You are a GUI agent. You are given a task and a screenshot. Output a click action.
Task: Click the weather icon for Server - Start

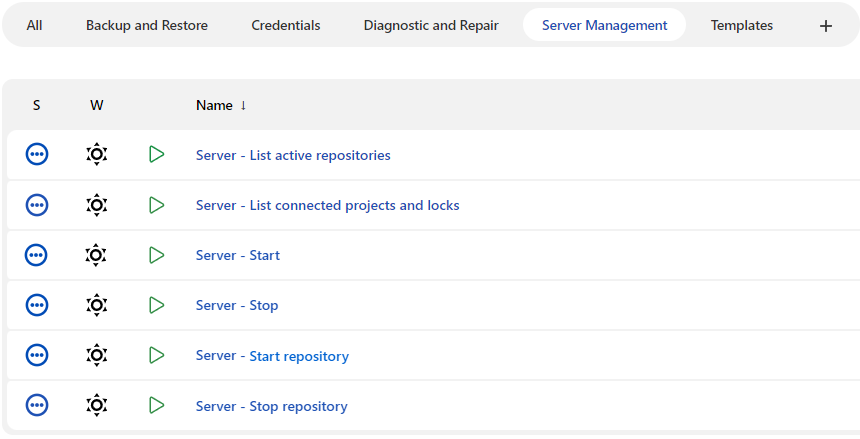(x=96, y=255)
